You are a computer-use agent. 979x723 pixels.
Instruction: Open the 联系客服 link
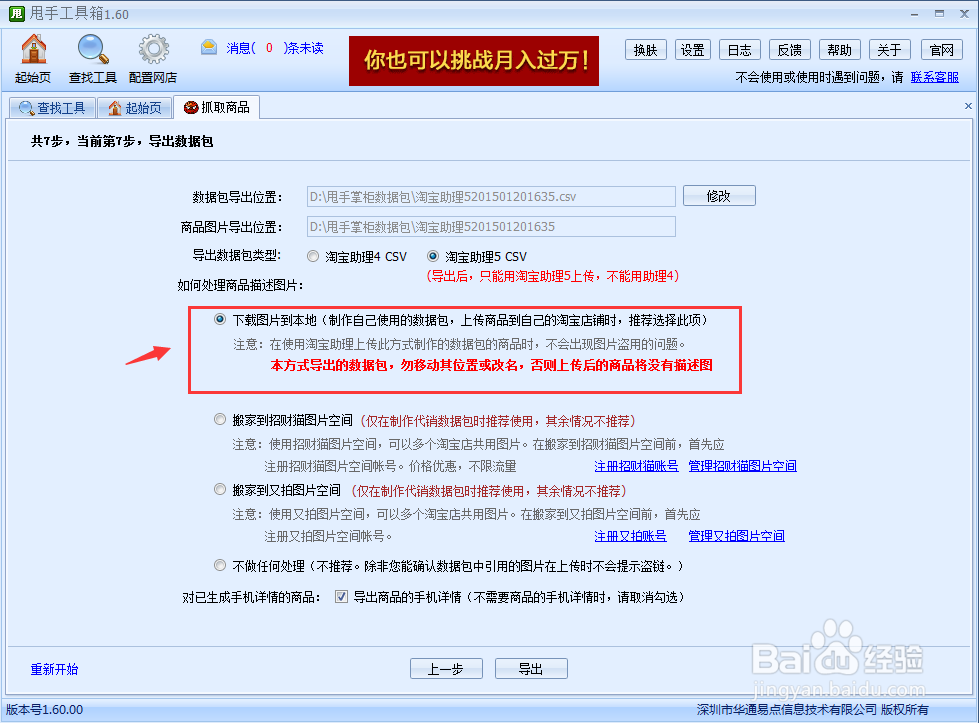coord(935,76)
